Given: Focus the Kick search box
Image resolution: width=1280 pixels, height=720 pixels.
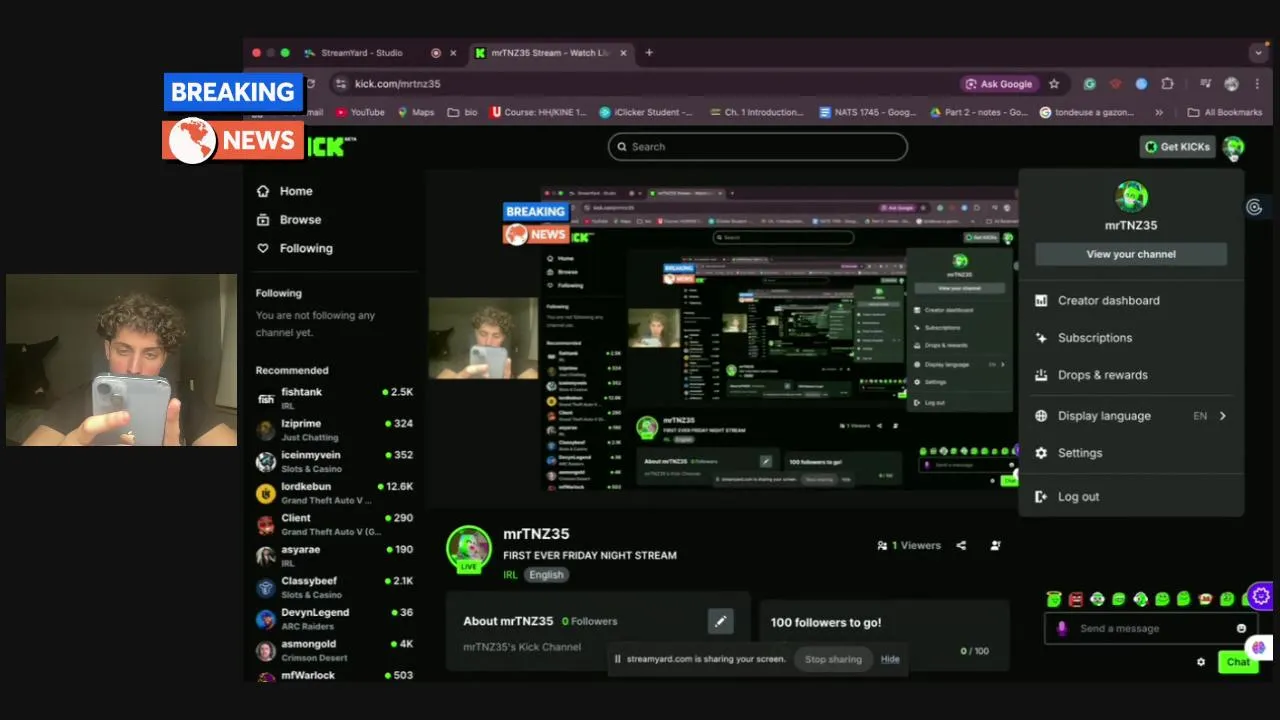Looking at the screenshot, I should [x=757, y=147].
